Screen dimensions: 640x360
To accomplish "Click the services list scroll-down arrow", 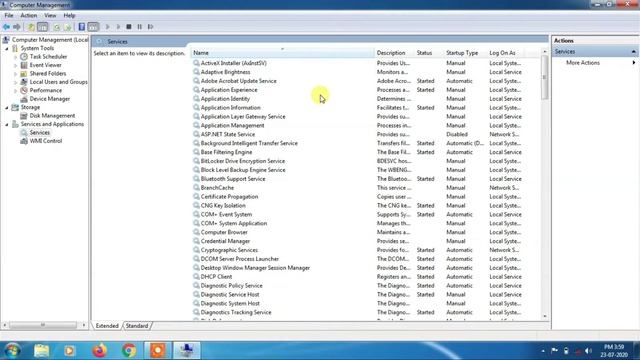I will click(544, 316).
